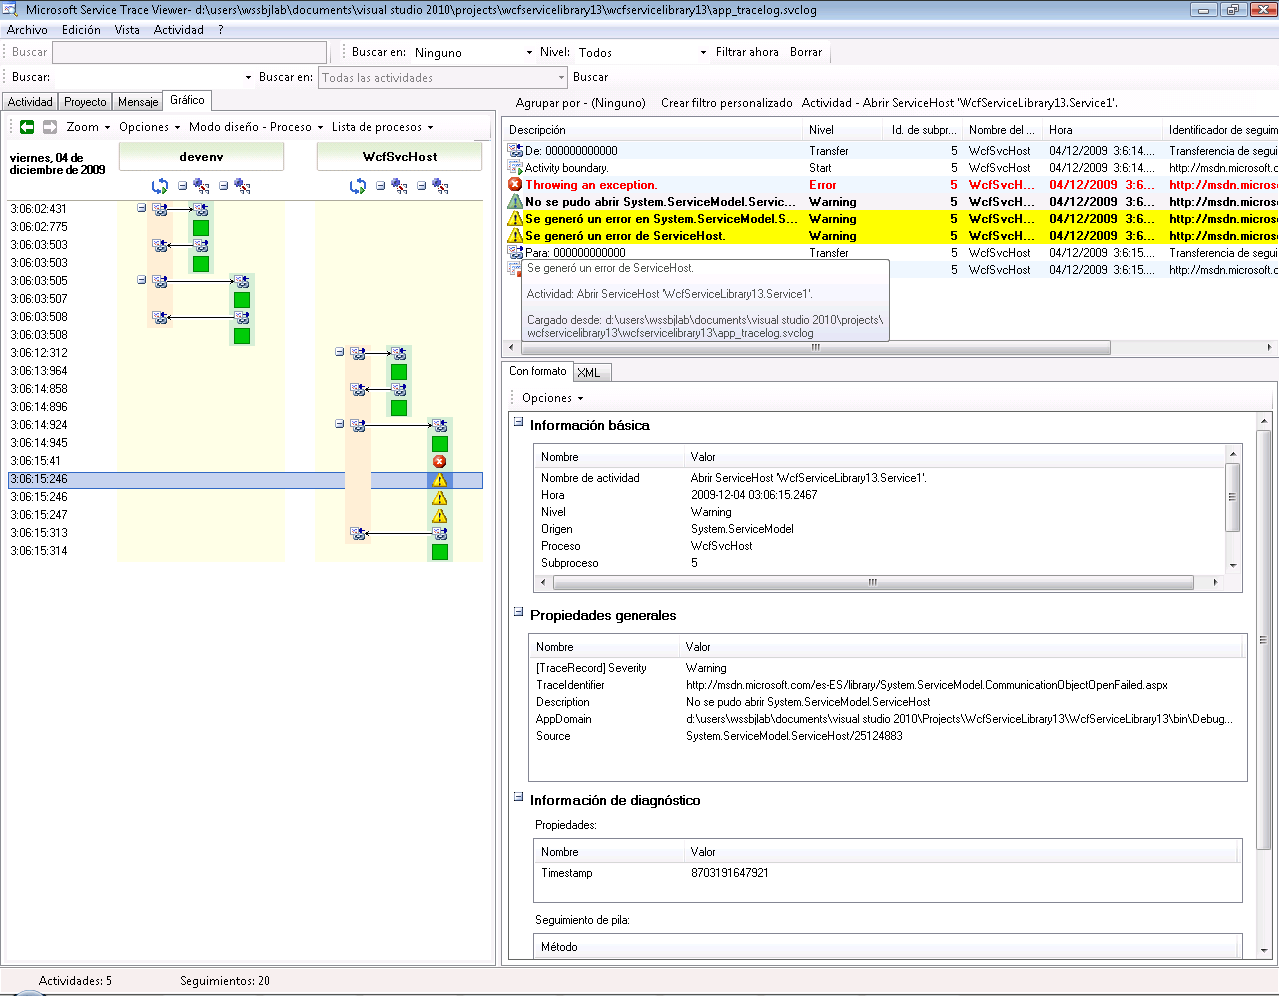Collapse the Información de diagnóstico section
The image size is (1280, 997).
point(519,797)
